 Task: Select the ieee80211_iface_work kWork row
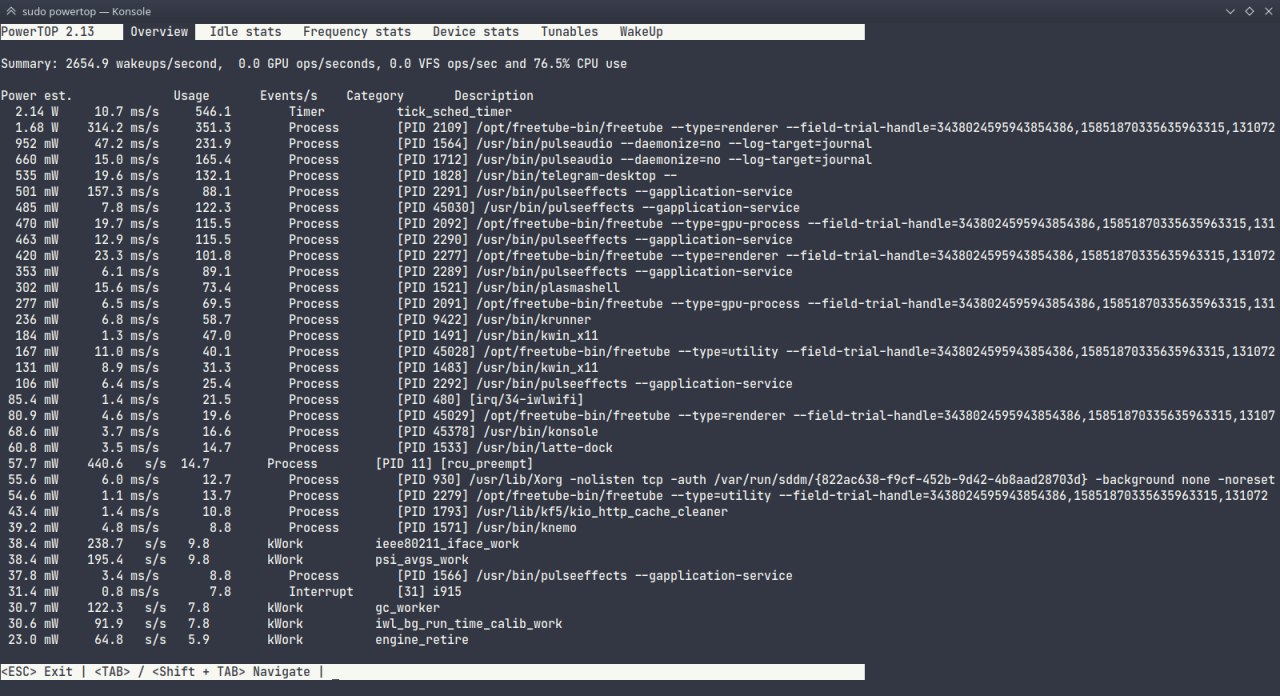click(263, 544)
